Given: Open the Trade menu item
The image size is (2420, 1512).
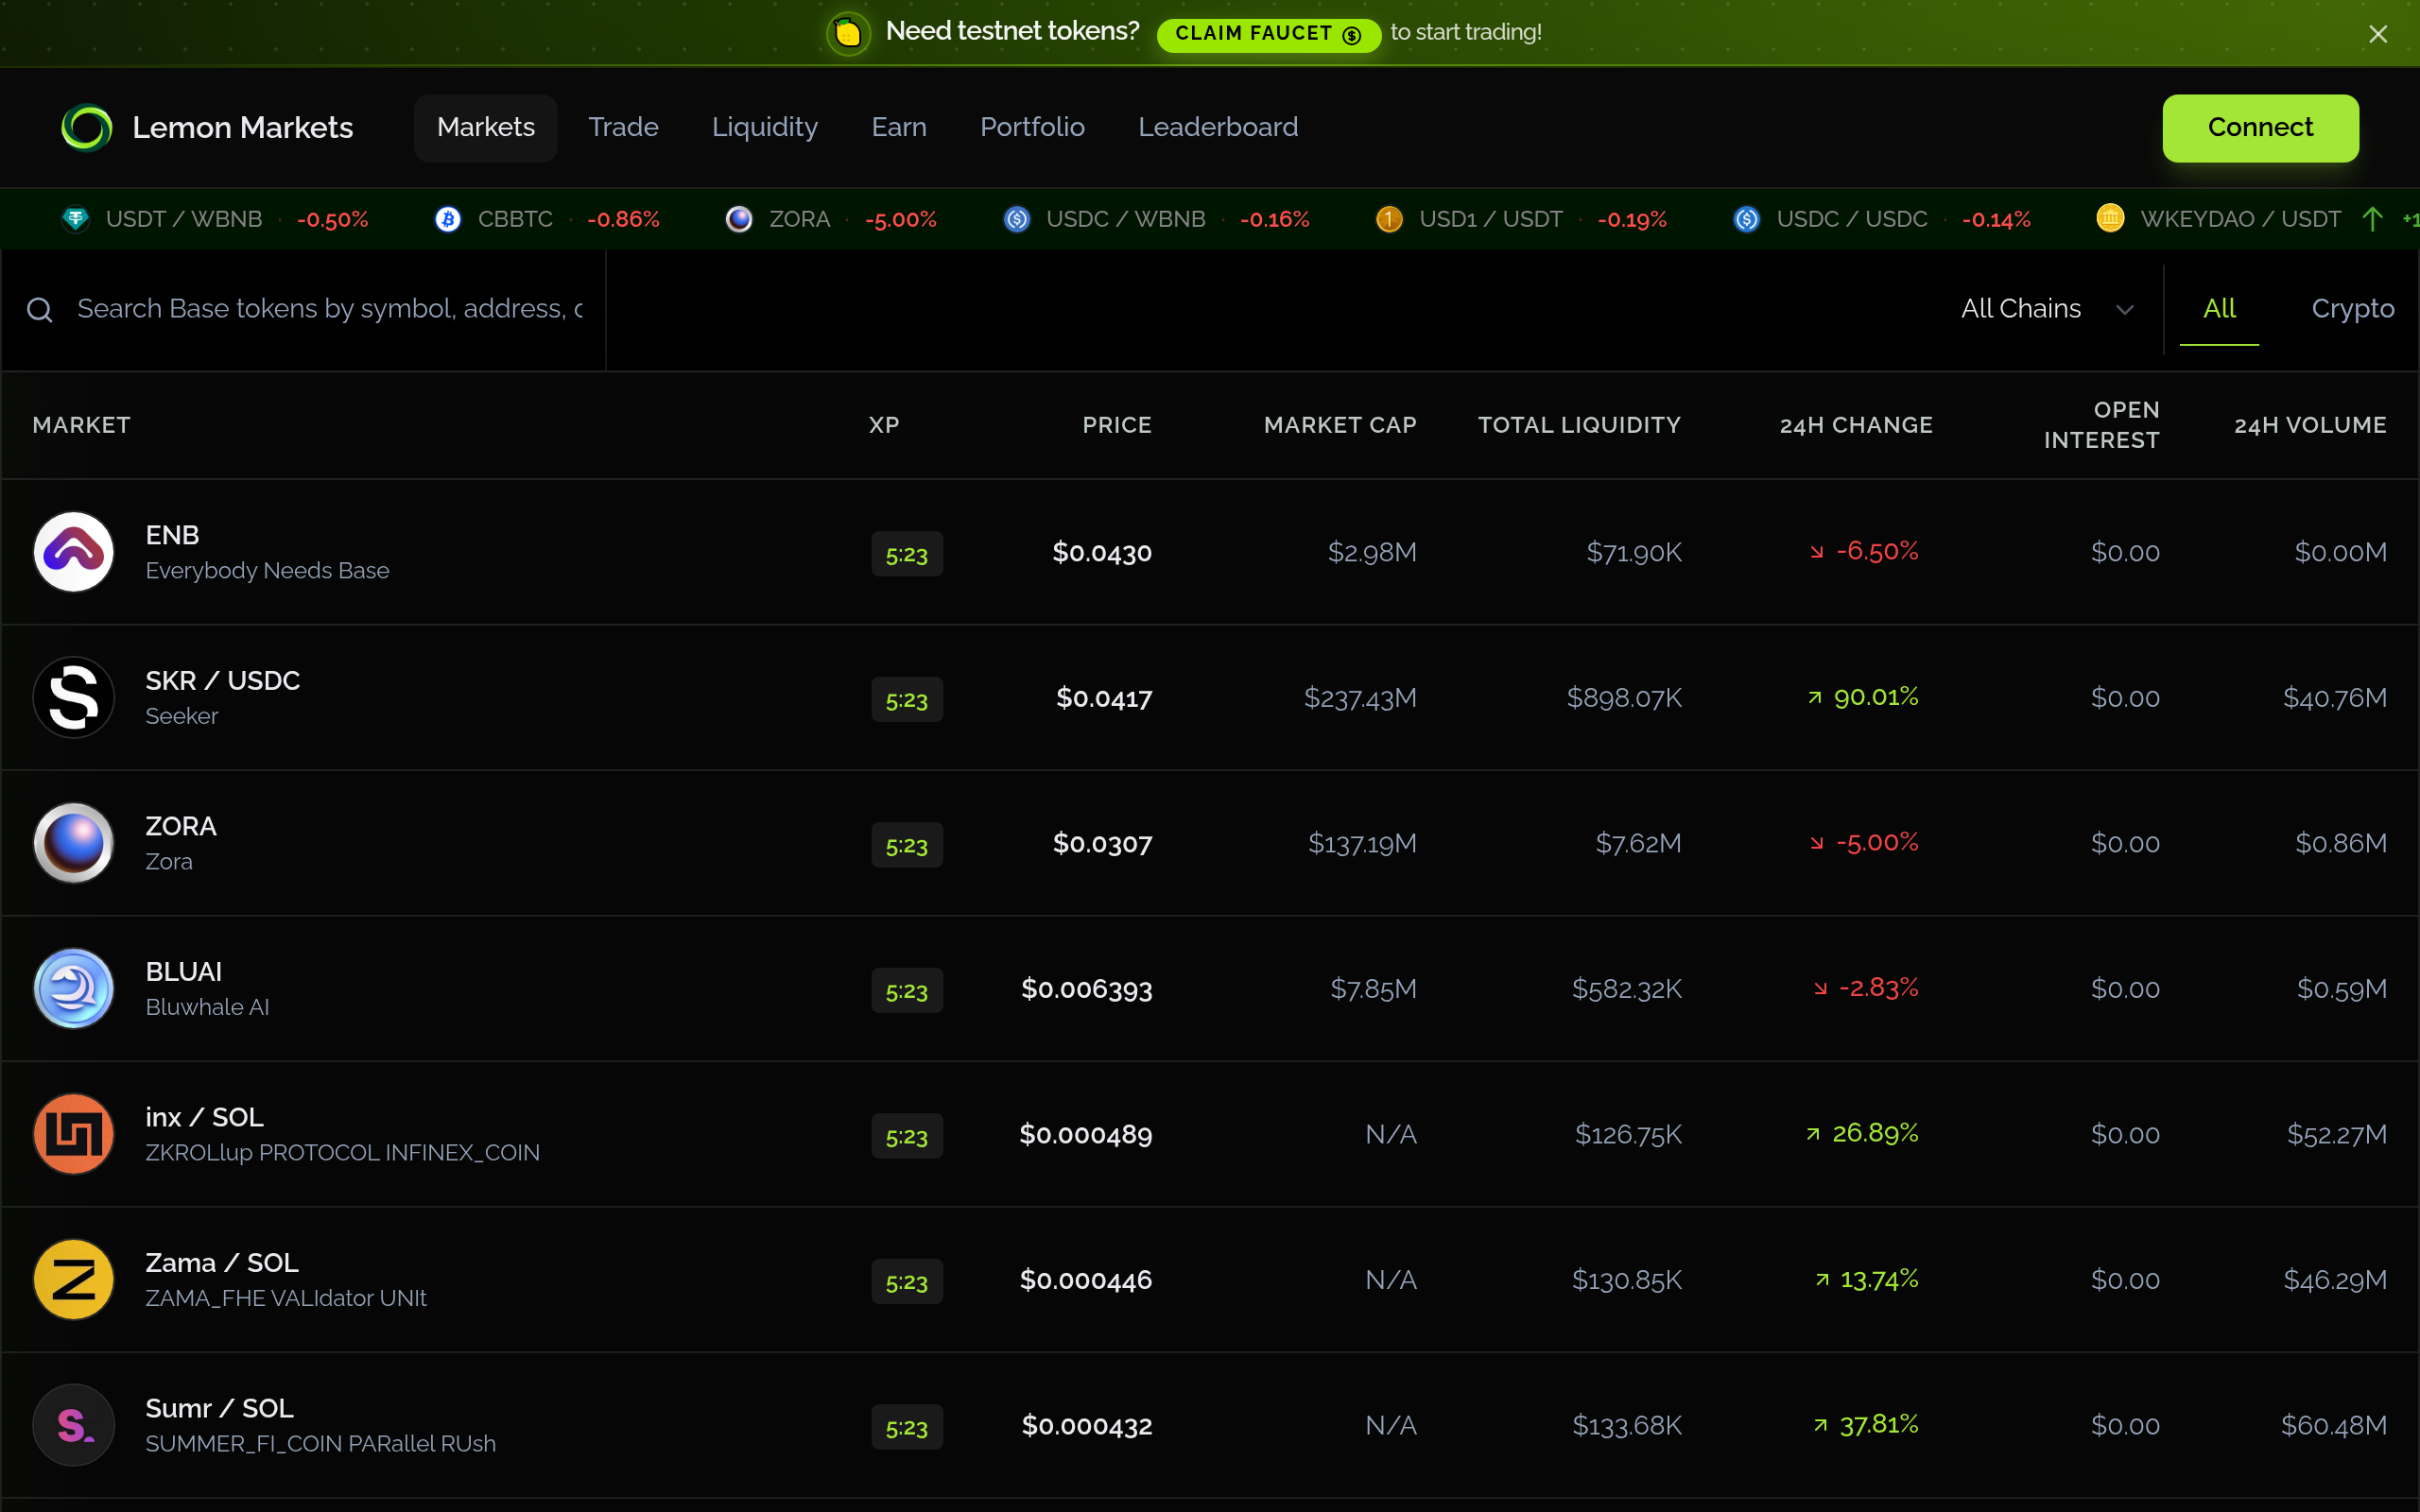Looking at the screenshot, I should coord(623,128).
